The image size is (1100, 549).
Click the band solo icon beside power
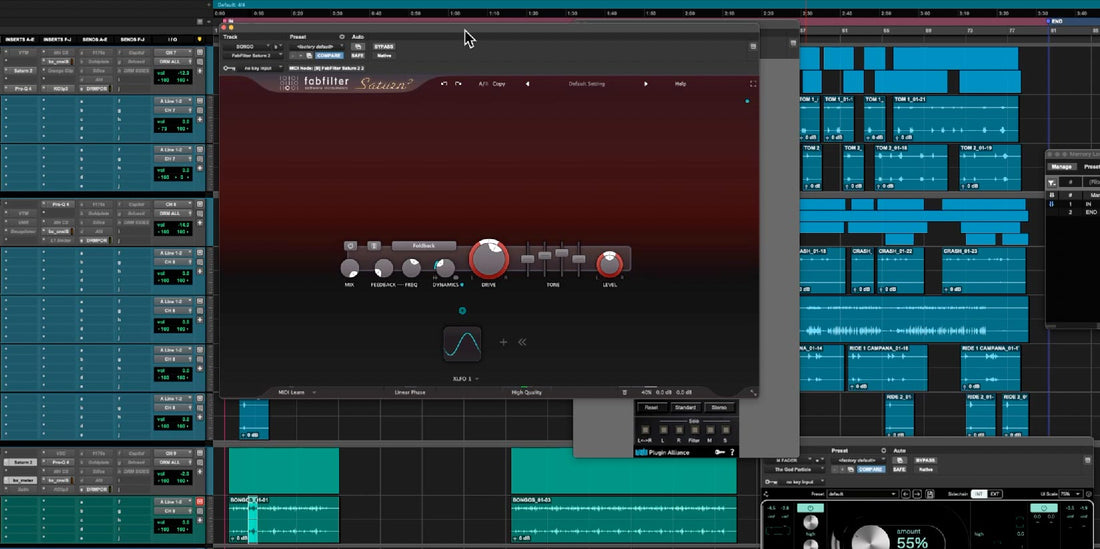[375, 246]
